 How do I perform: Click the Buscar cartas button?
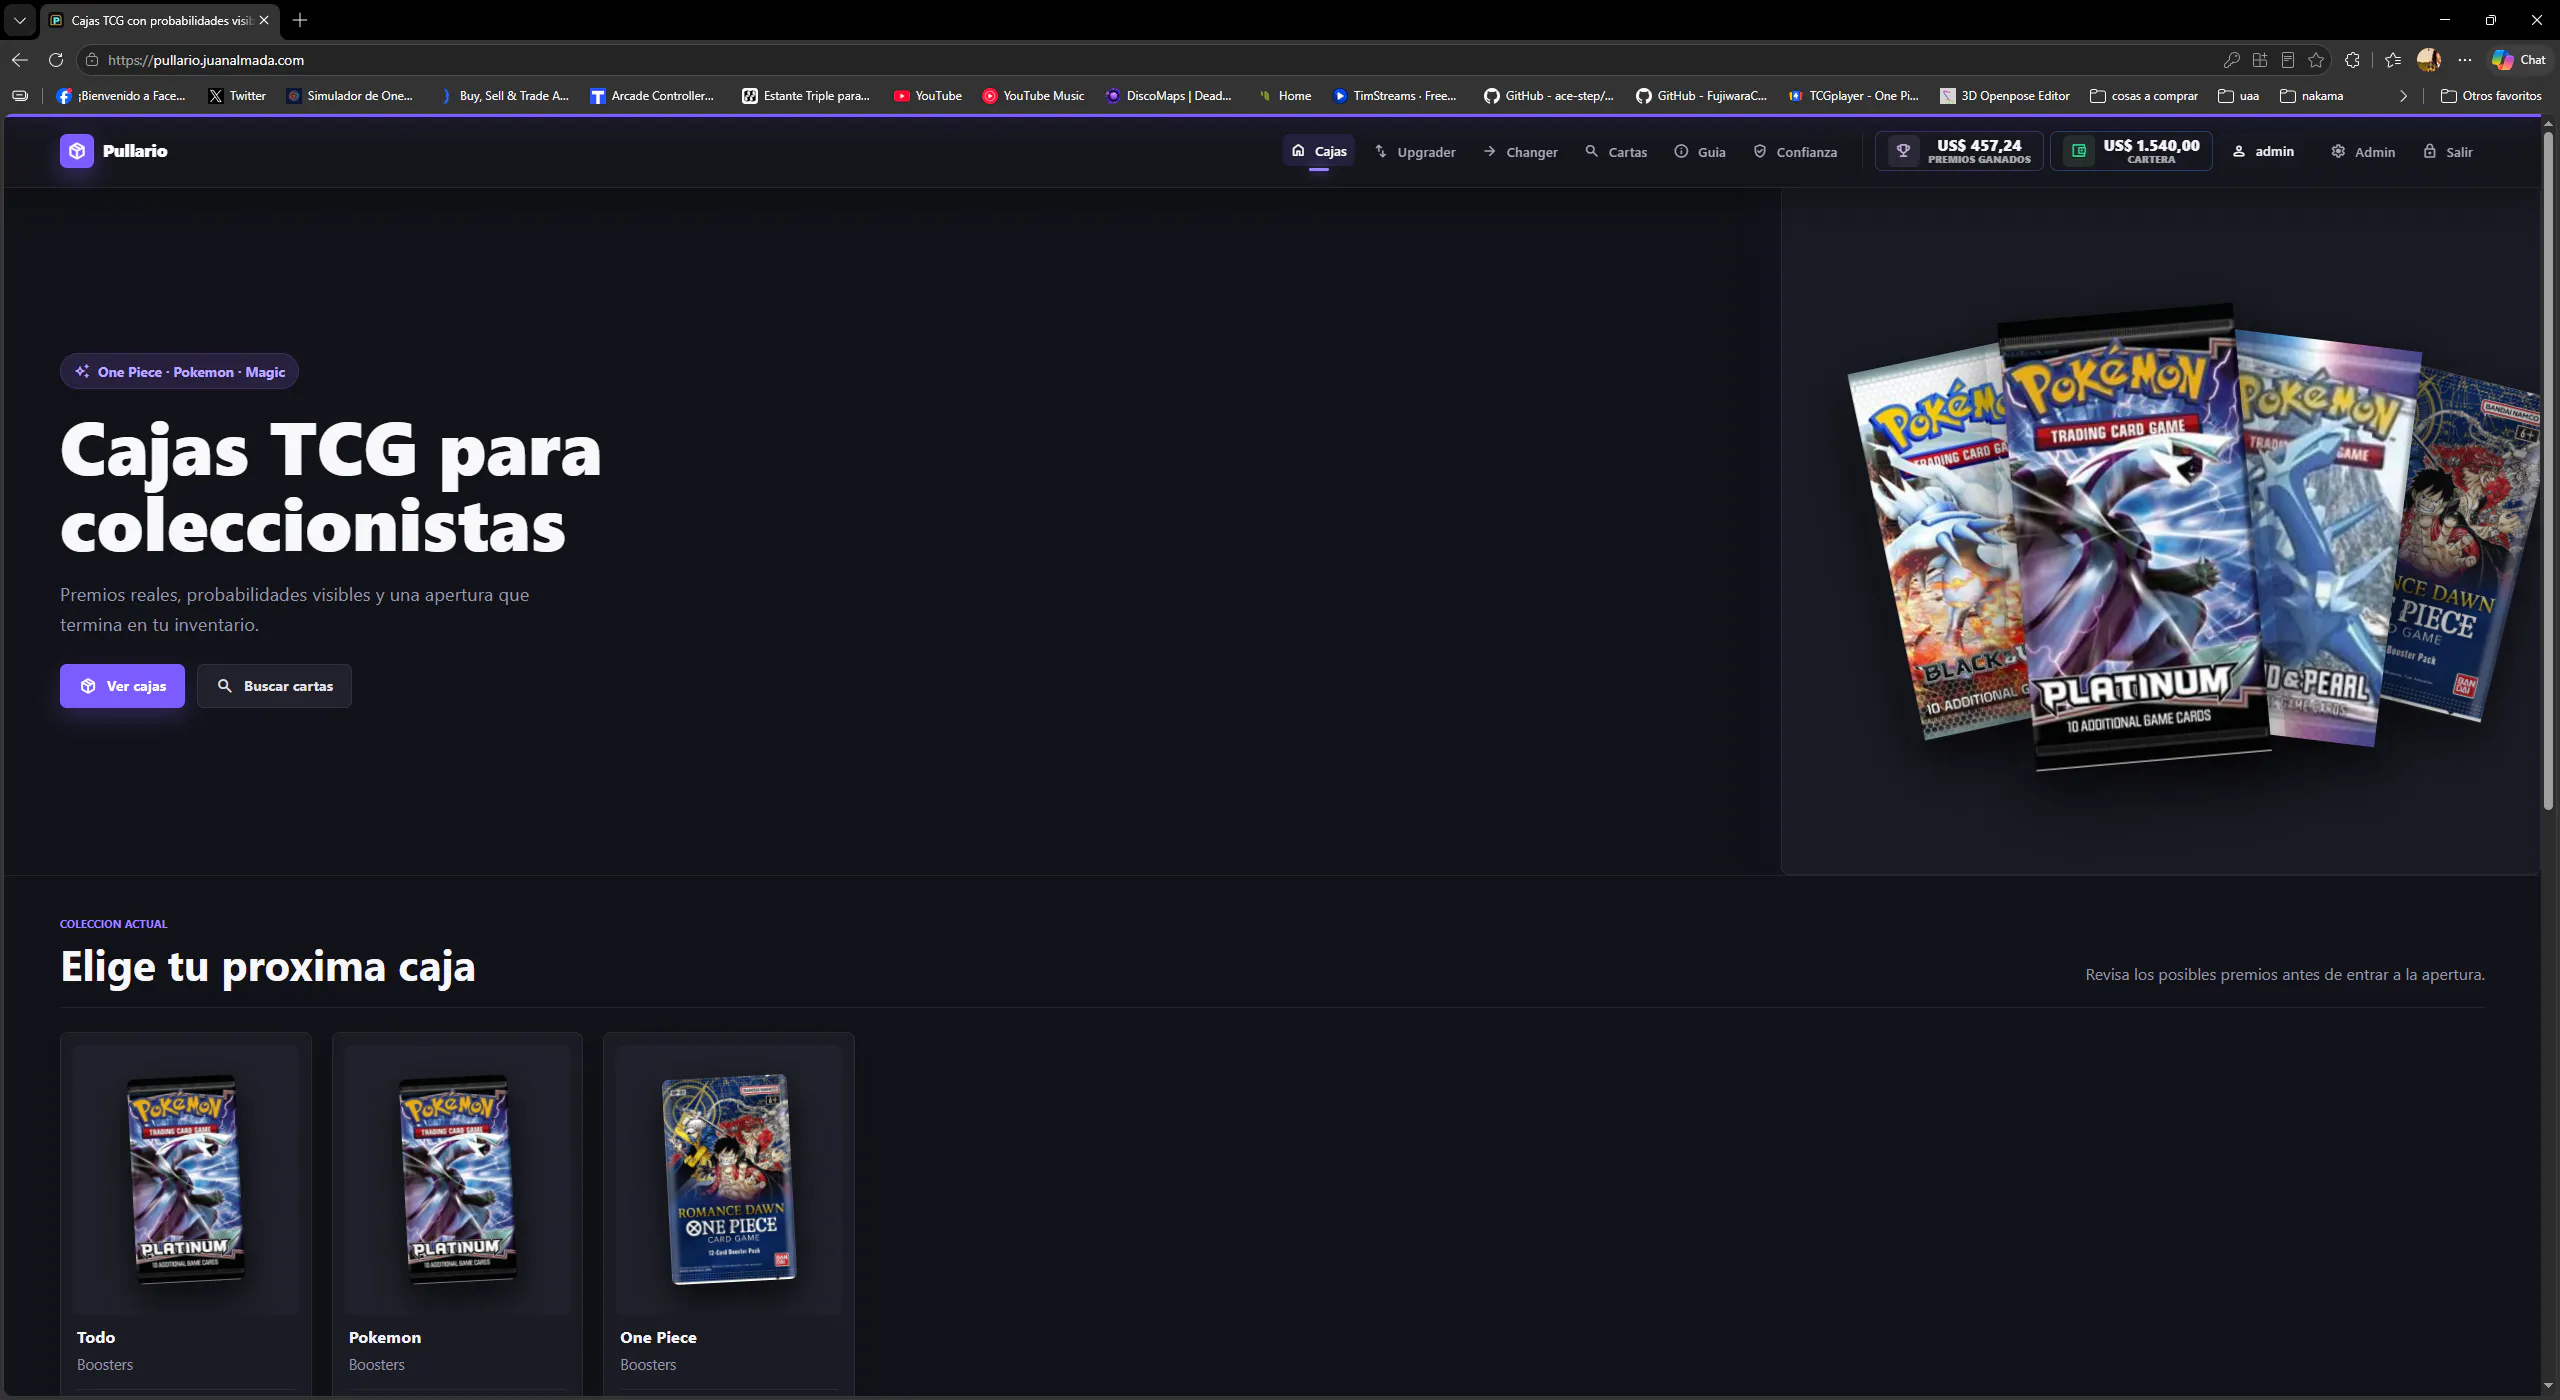pos(274,686)
